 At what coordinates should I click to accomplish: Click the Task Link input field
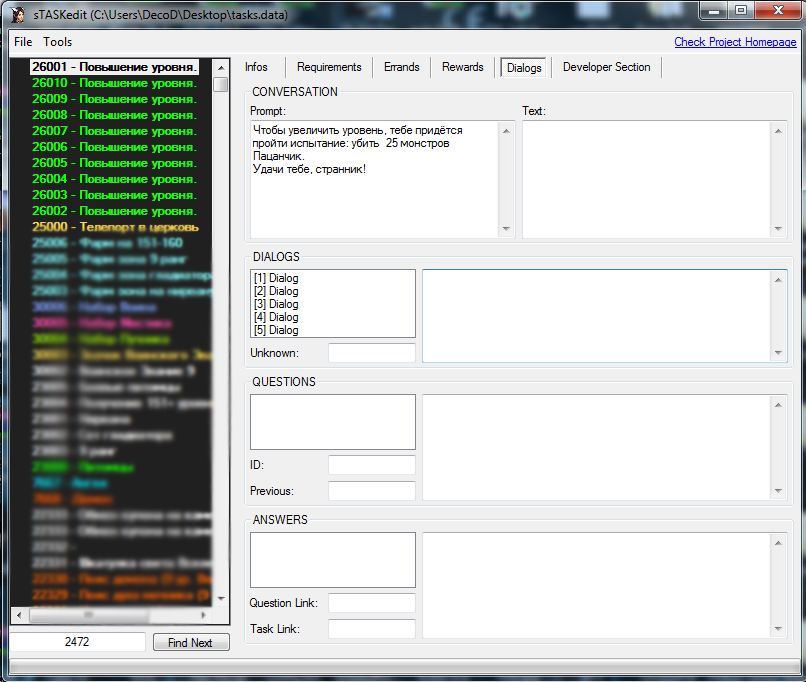(371, 629)
